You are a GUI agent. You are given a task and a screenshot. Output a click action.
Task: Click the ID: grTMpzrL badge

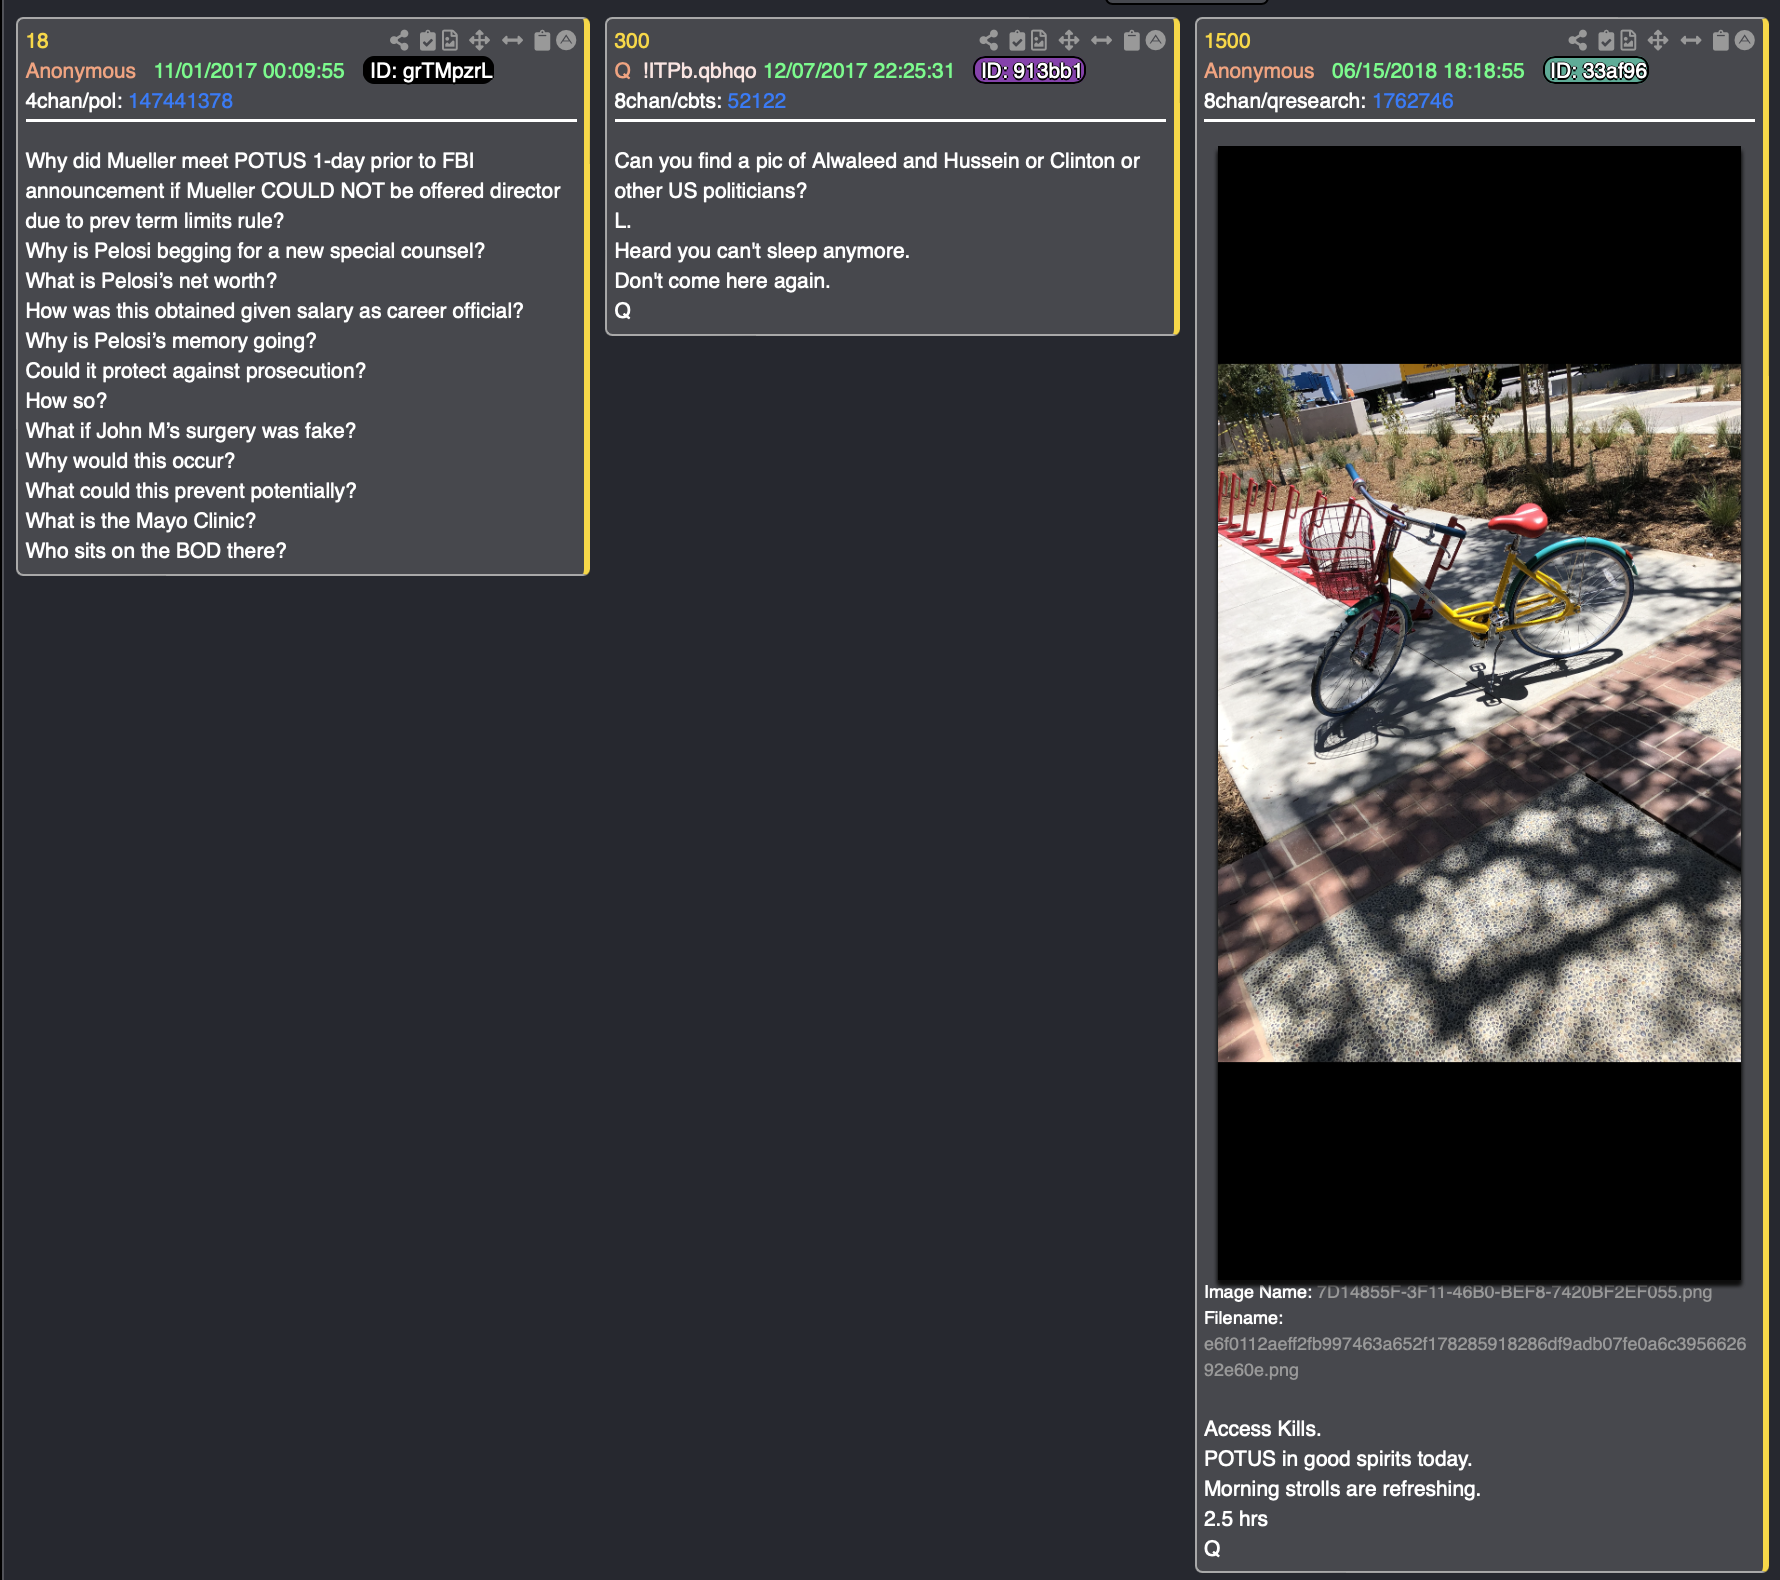[429, 71]
